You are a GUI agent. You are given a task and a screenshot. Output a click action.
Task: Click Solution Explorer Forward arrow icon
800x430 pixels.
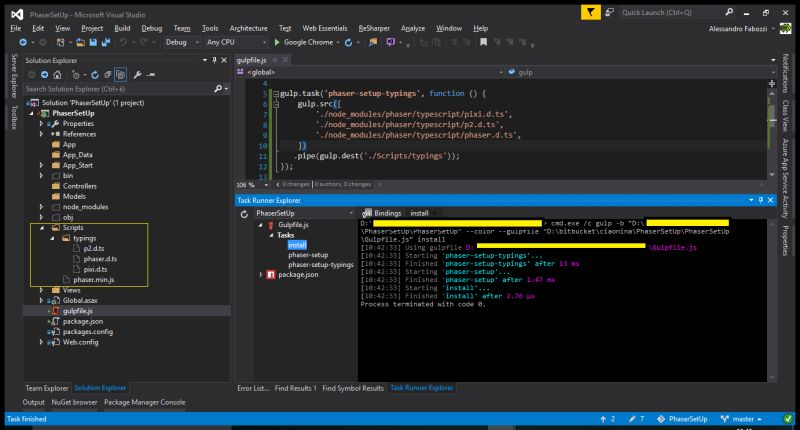[x=44, y=75]
